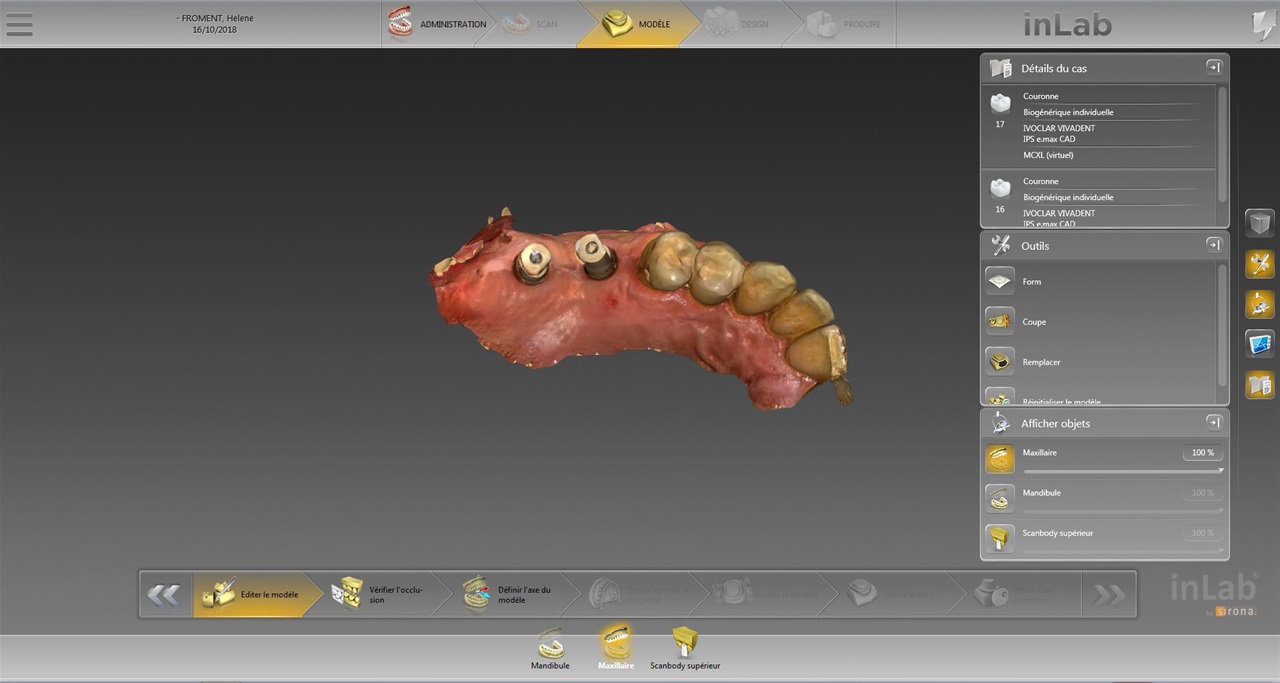Adjust the Scanbody supérieur opacity slider
Image resolution: width=1280 pixels, height=683 pixels.
(x=1123, y=550)
